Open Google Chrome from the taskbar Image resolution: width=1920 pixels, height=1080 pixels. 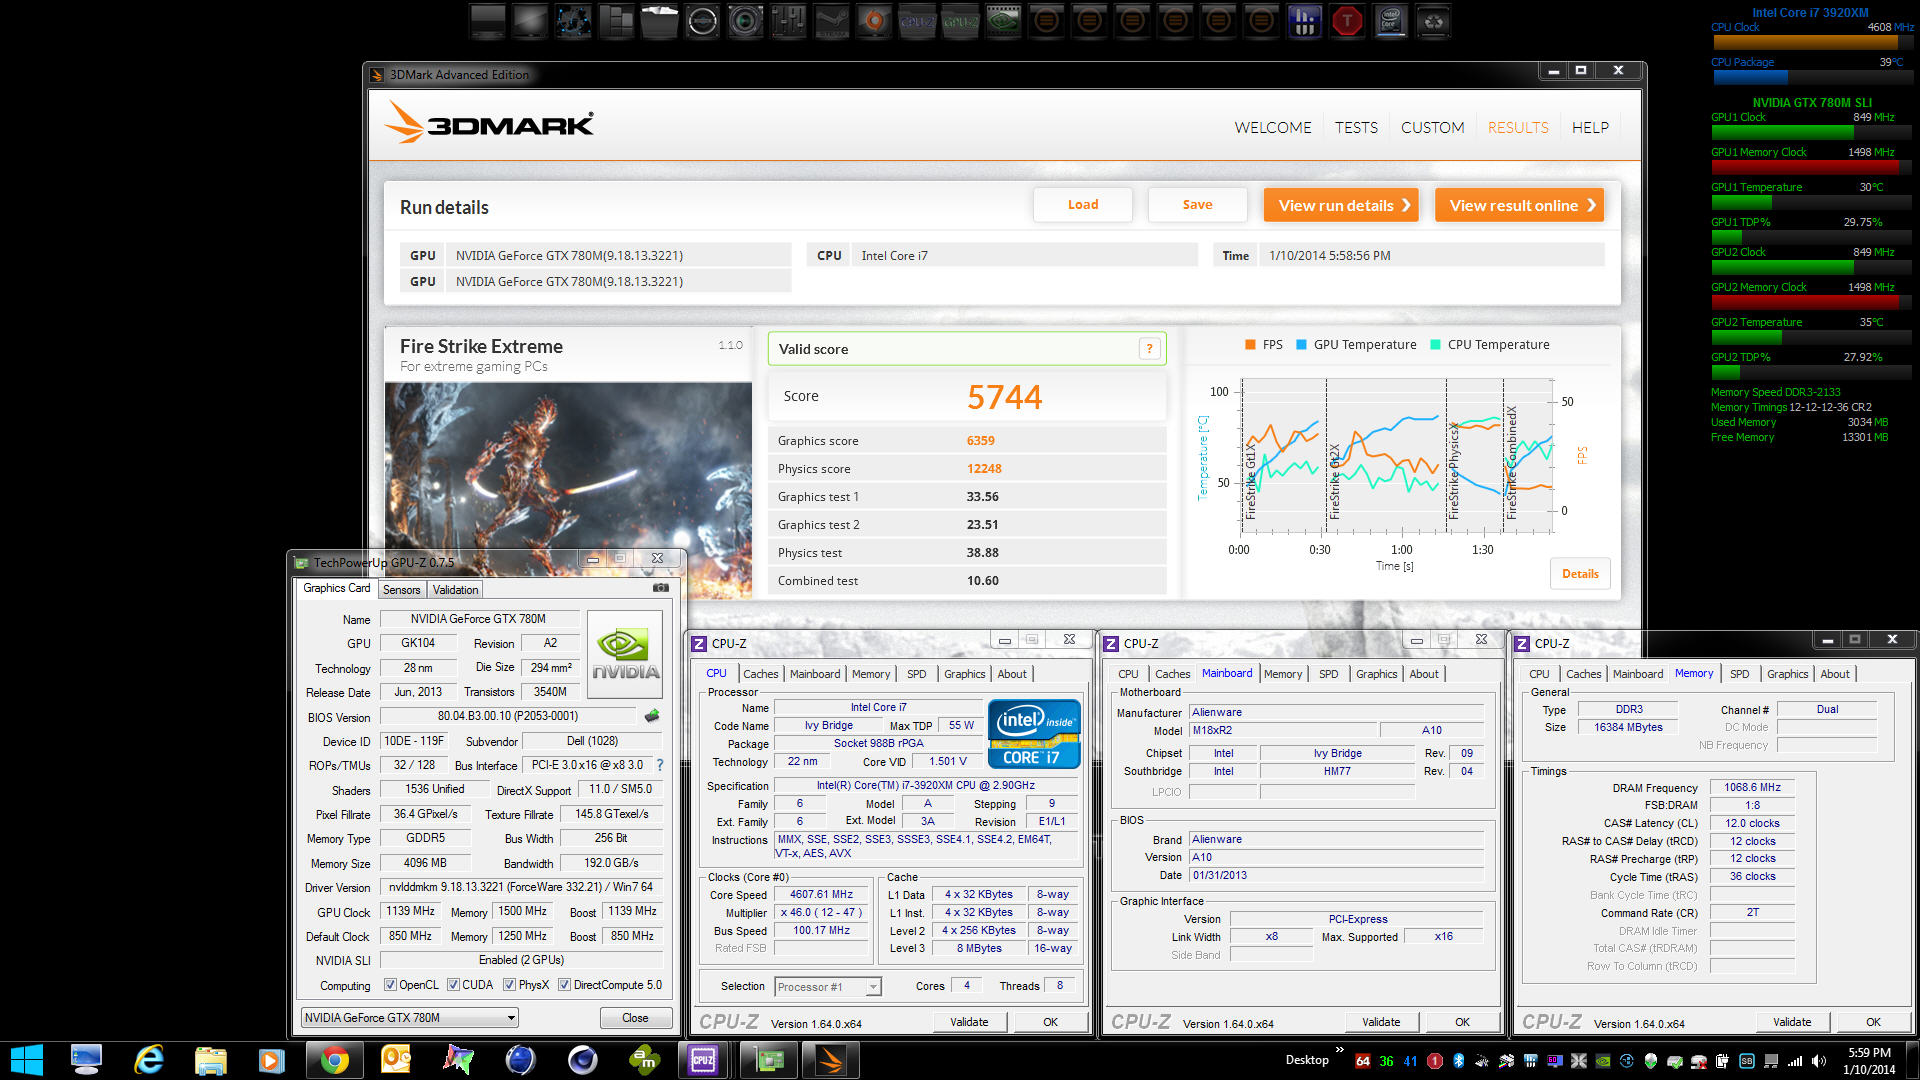[x=334, y=1060]
